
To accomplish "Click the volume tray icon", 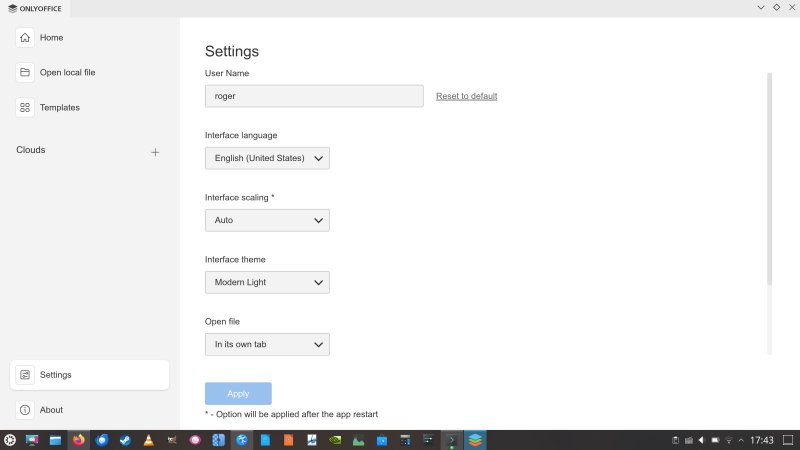I will [x=702, y=440].
